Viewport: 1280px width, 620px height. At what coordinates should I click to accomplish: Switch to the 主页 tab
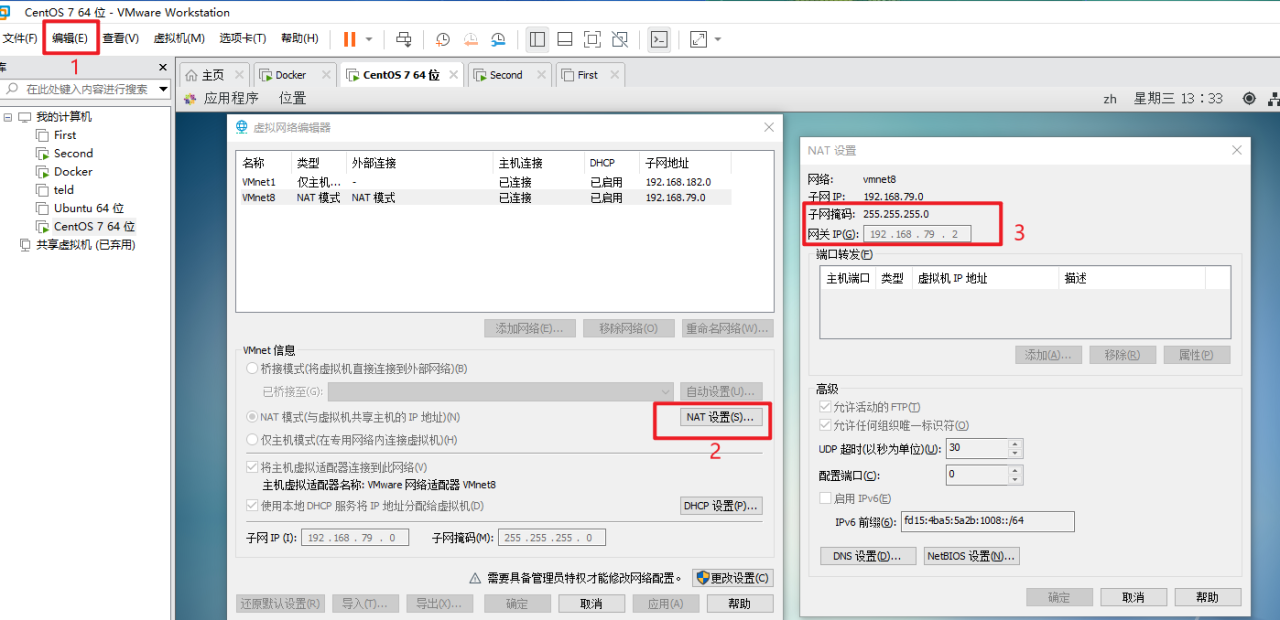213,75
